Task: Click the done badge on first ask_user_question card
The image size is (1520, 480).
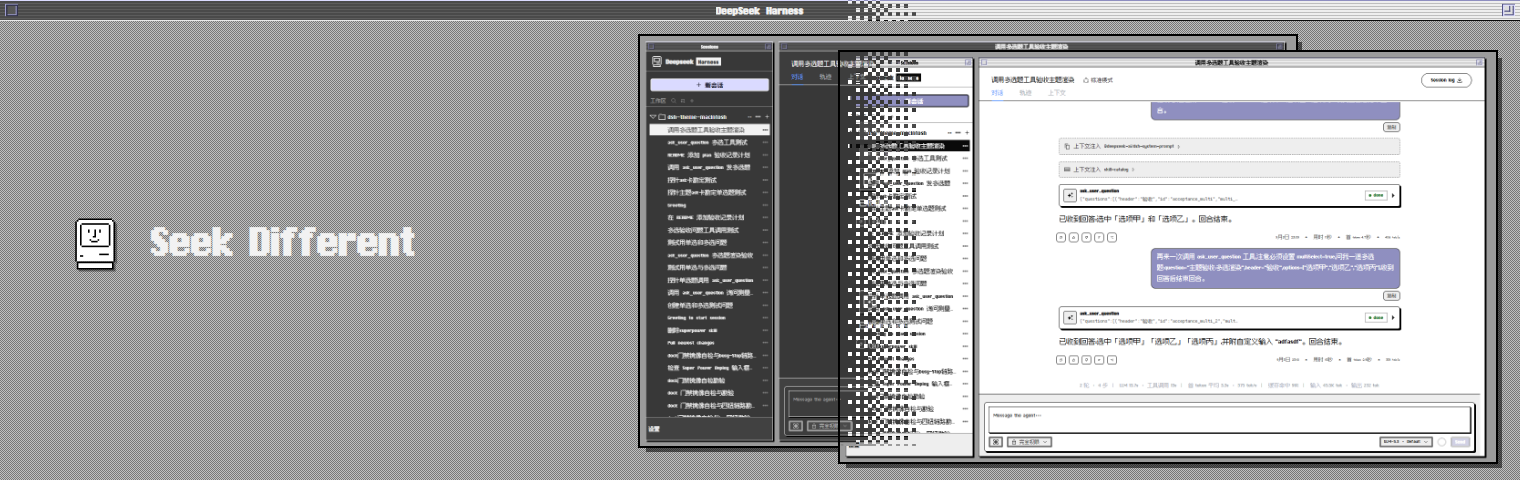Action: coord(1375,196)
